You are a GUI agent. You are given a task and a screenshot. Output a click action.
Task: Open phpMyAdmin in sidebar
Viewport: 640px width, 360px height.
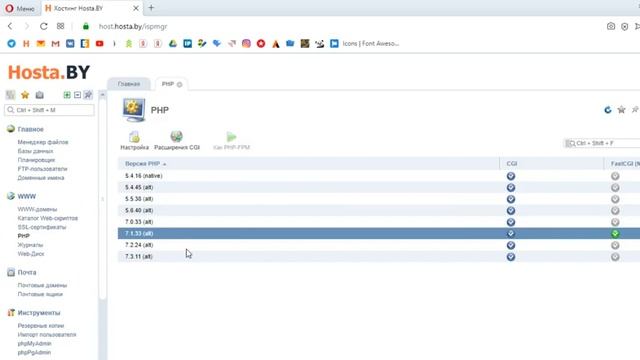34,344
